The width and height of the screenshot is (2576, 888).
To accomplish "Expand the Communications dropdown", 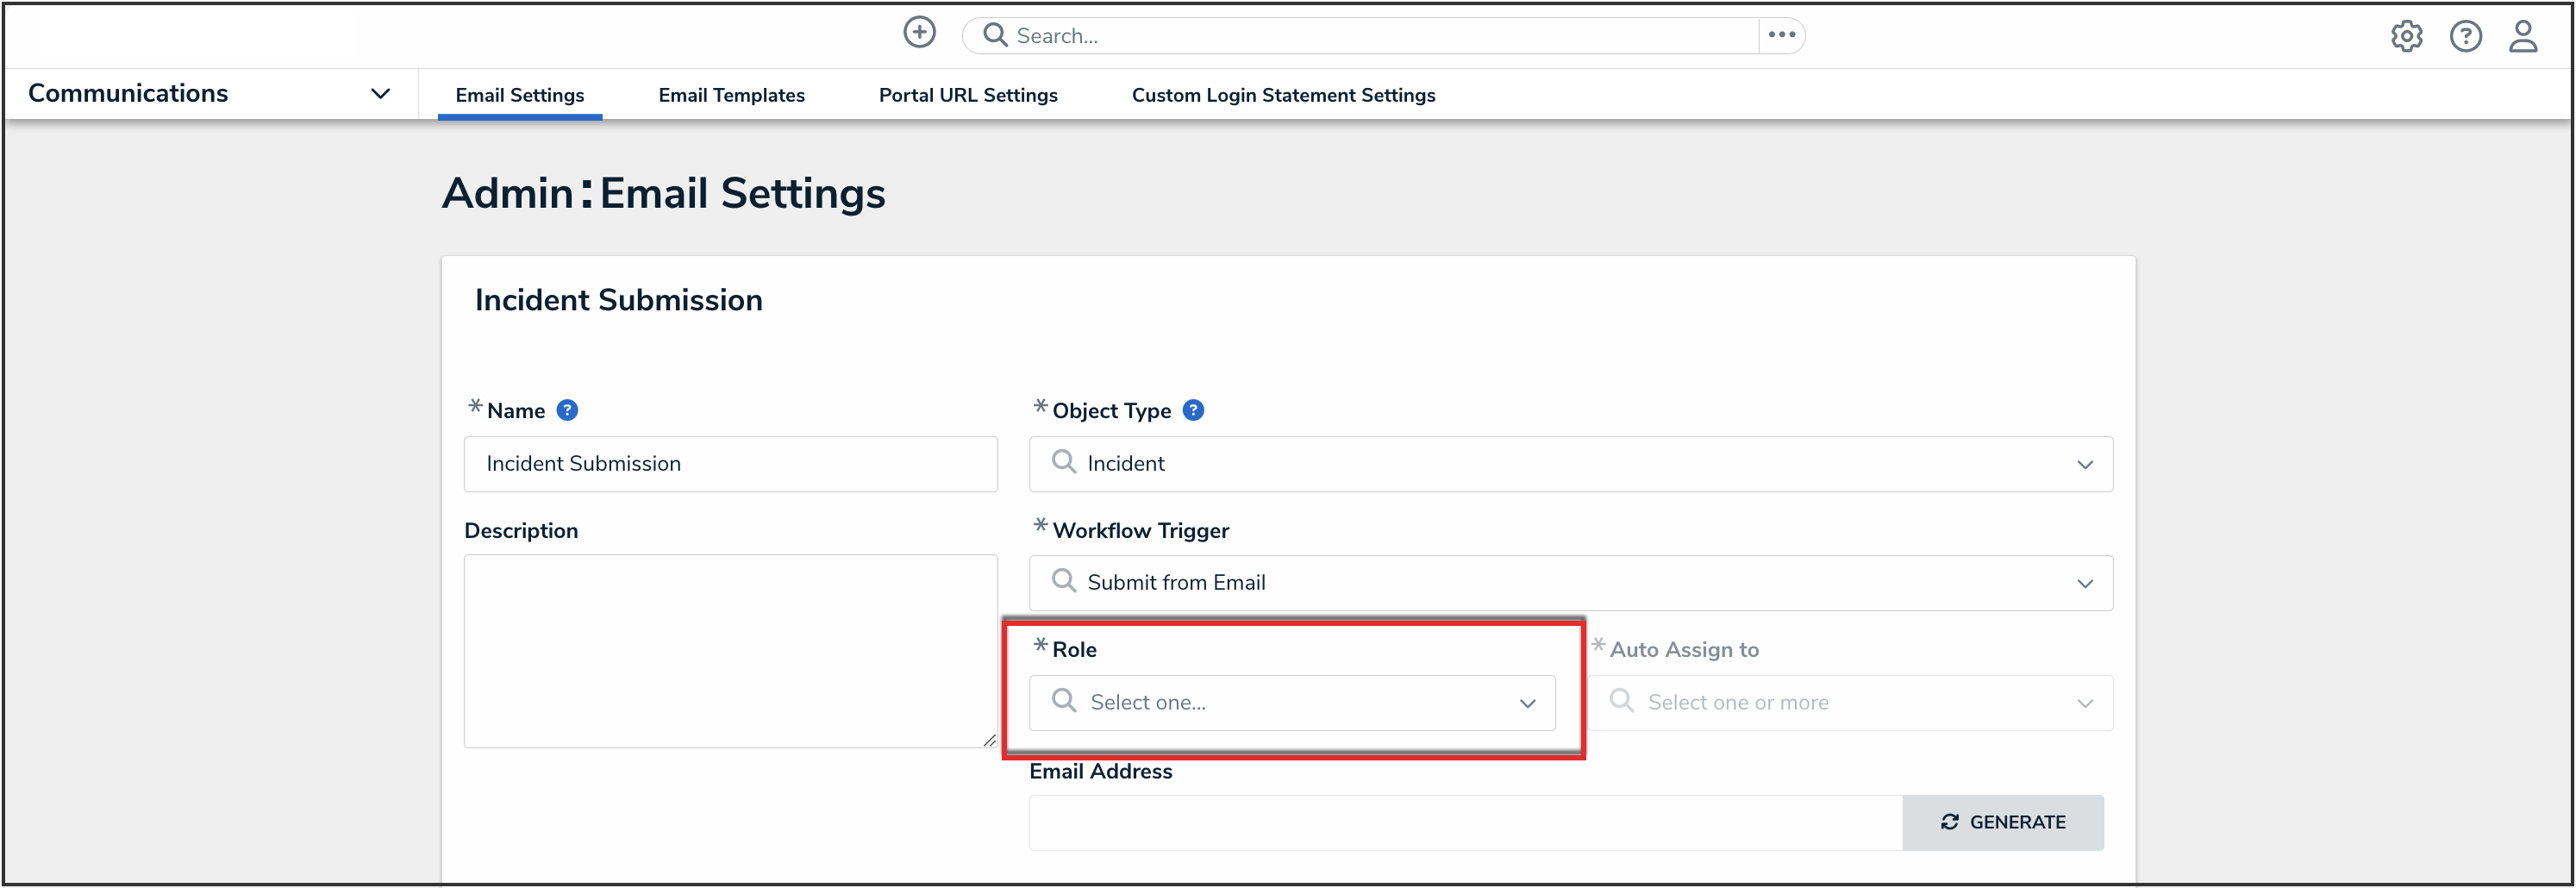I will (x=380, y=94).
